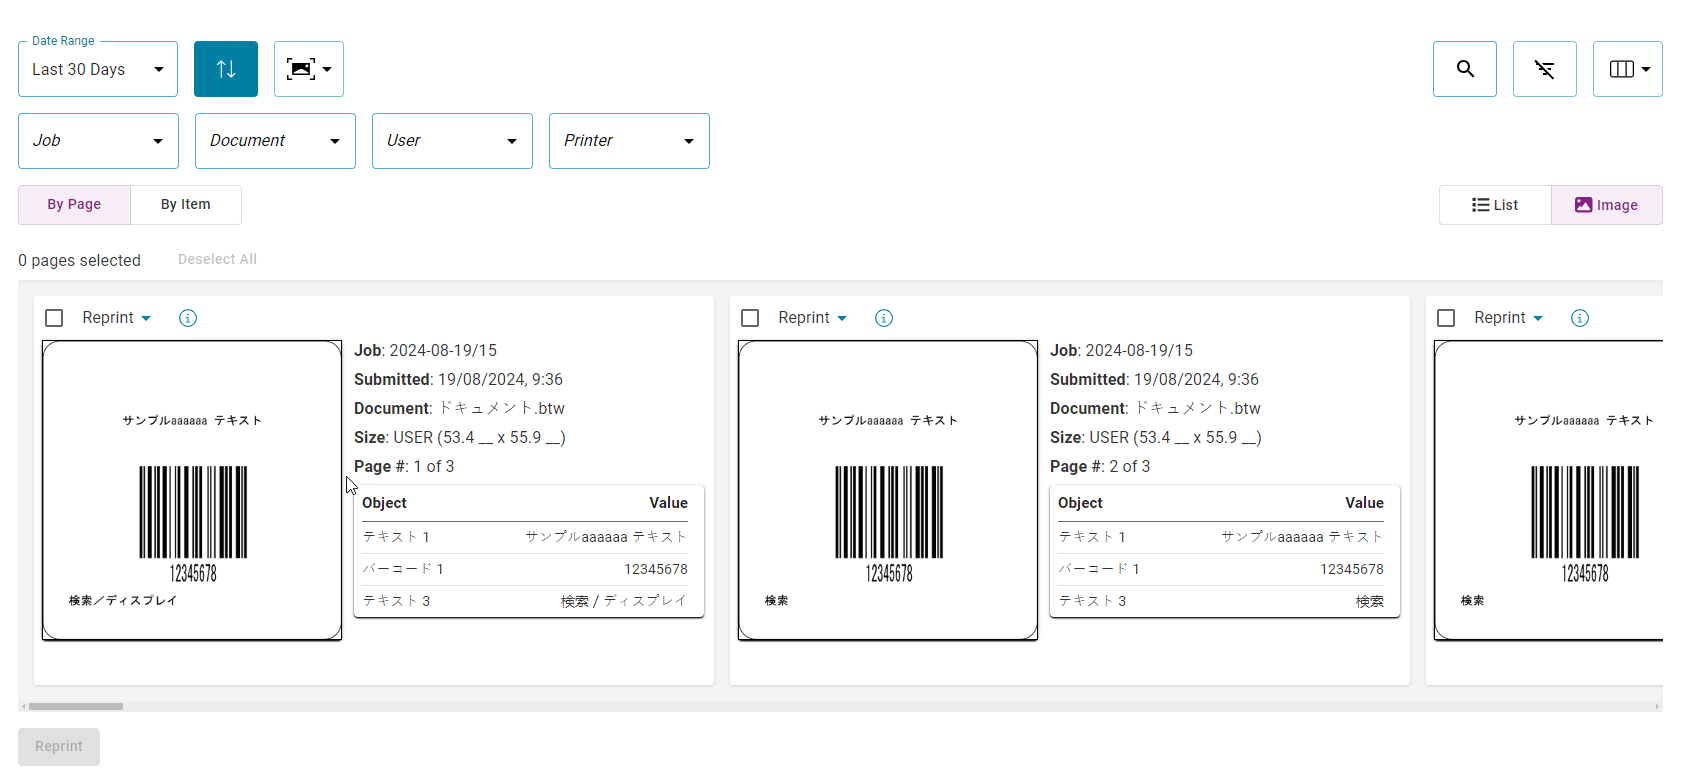
Task: Expand Reprint menu on Page 1 card
Action: 116,318
